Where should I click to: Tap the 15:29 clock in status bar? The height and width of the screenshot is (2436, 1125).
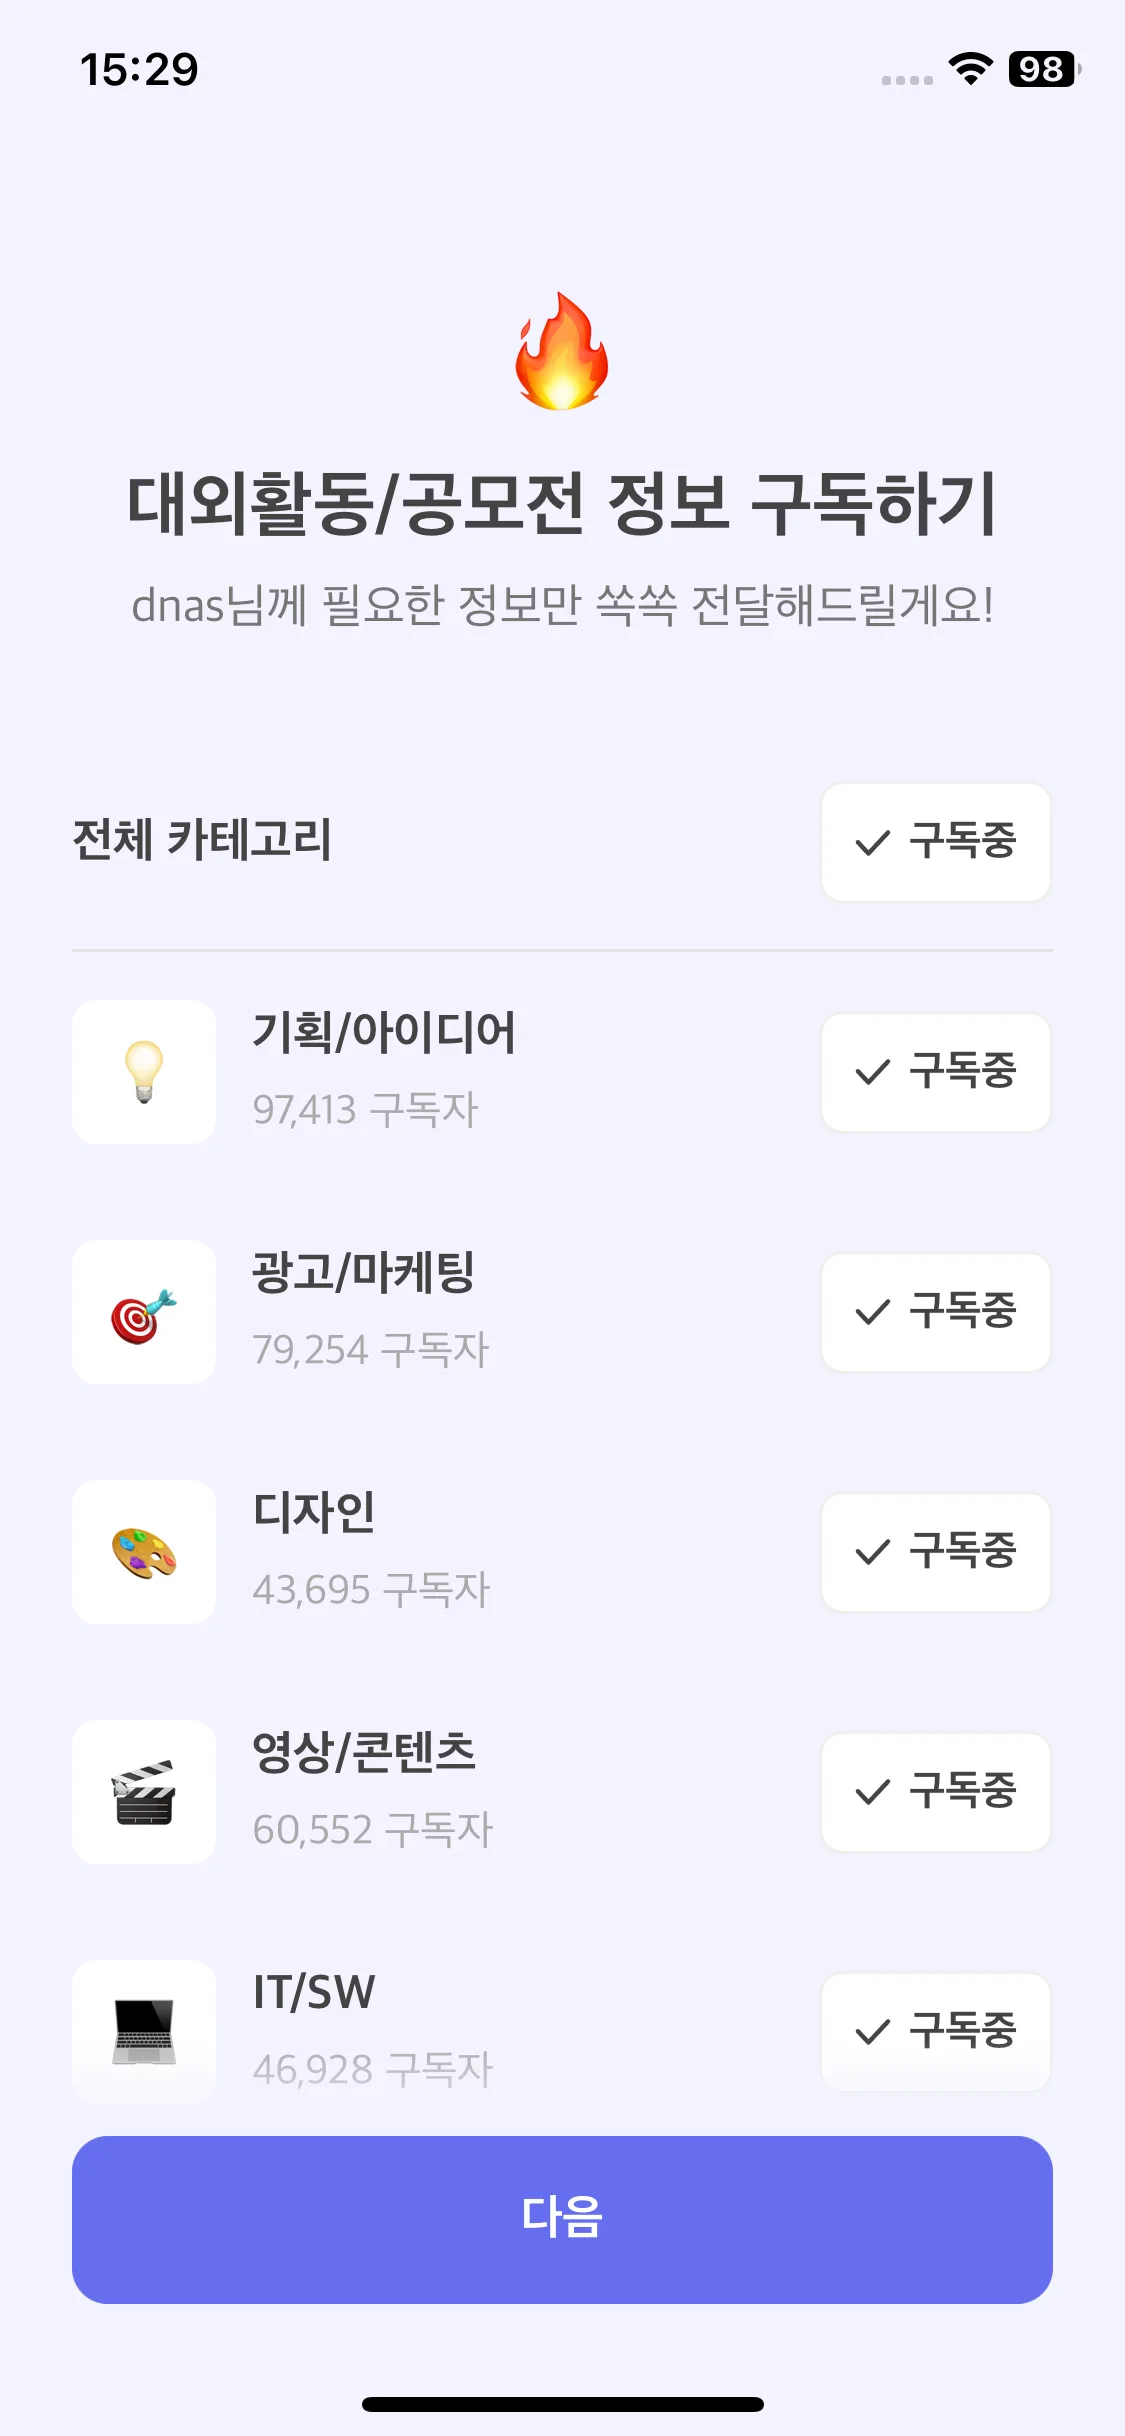[139, 70]
